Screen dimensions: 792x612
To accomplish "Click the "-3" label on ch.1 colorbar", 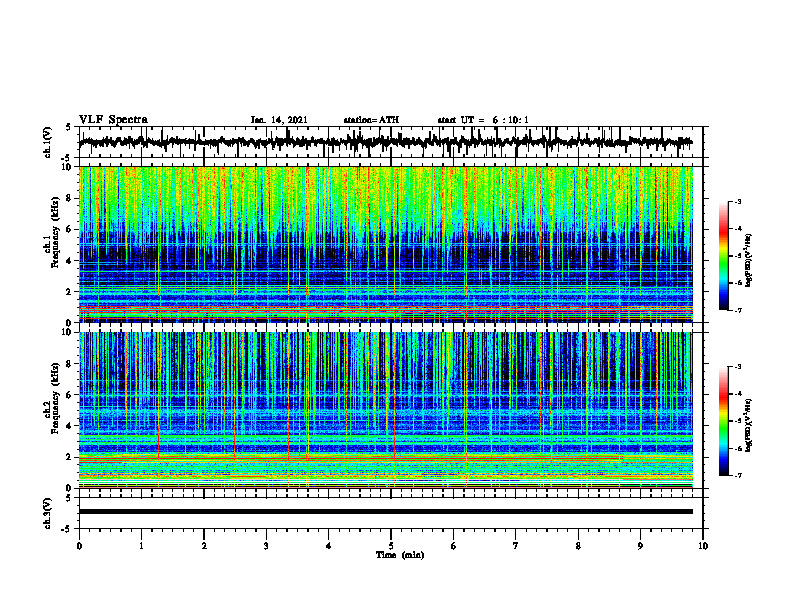I will pyautogui.click(x=737, y=201).
